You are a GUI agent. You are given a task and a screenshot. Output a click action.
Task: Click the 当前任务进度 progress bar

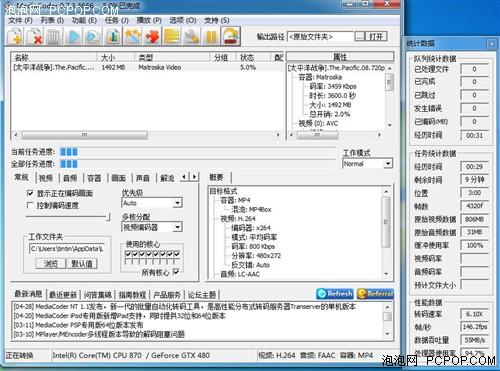(197, 152)
